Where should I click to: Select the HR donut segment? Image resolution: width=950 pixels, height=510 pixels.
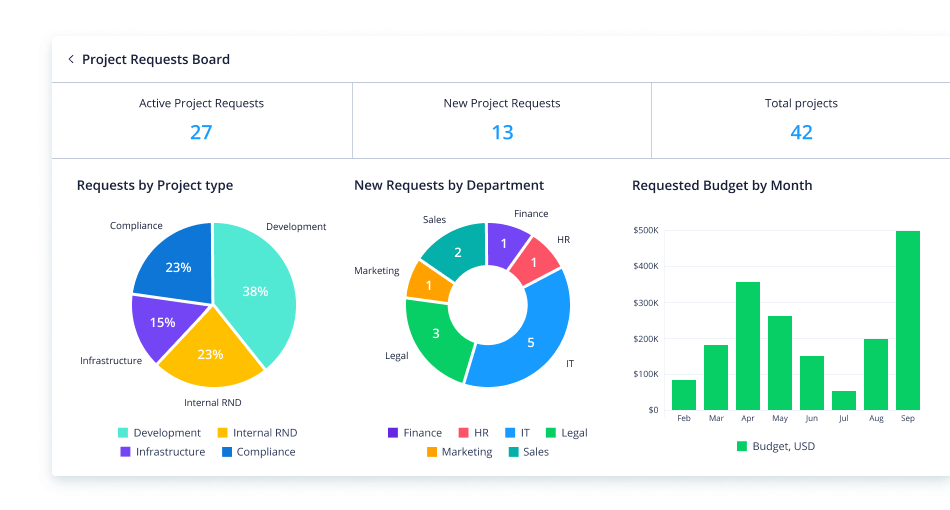click(x=534, y=262)
